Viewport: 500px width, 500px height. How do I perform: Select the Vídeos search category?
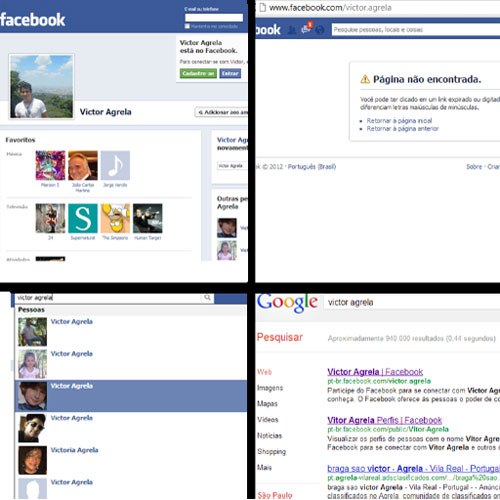pos(268,420)
